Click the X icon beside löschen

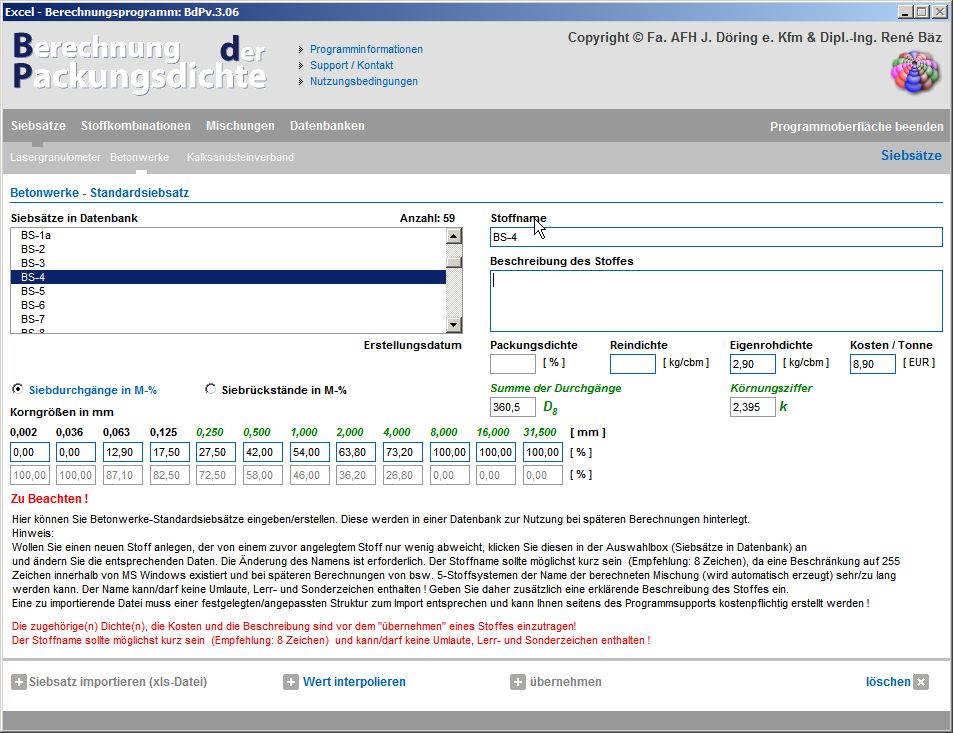921,682
